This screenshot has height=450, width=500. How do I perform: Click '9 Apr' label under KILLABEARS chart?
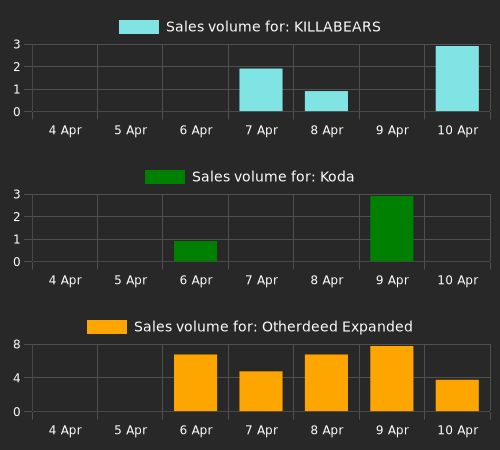(392, 130)
